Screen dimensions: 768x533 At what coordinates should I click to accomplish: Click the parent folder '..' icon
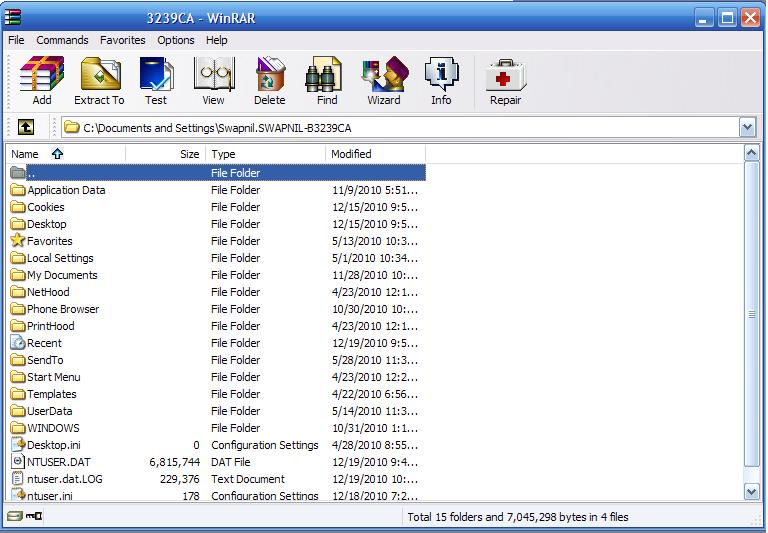[x=18, y=172]
